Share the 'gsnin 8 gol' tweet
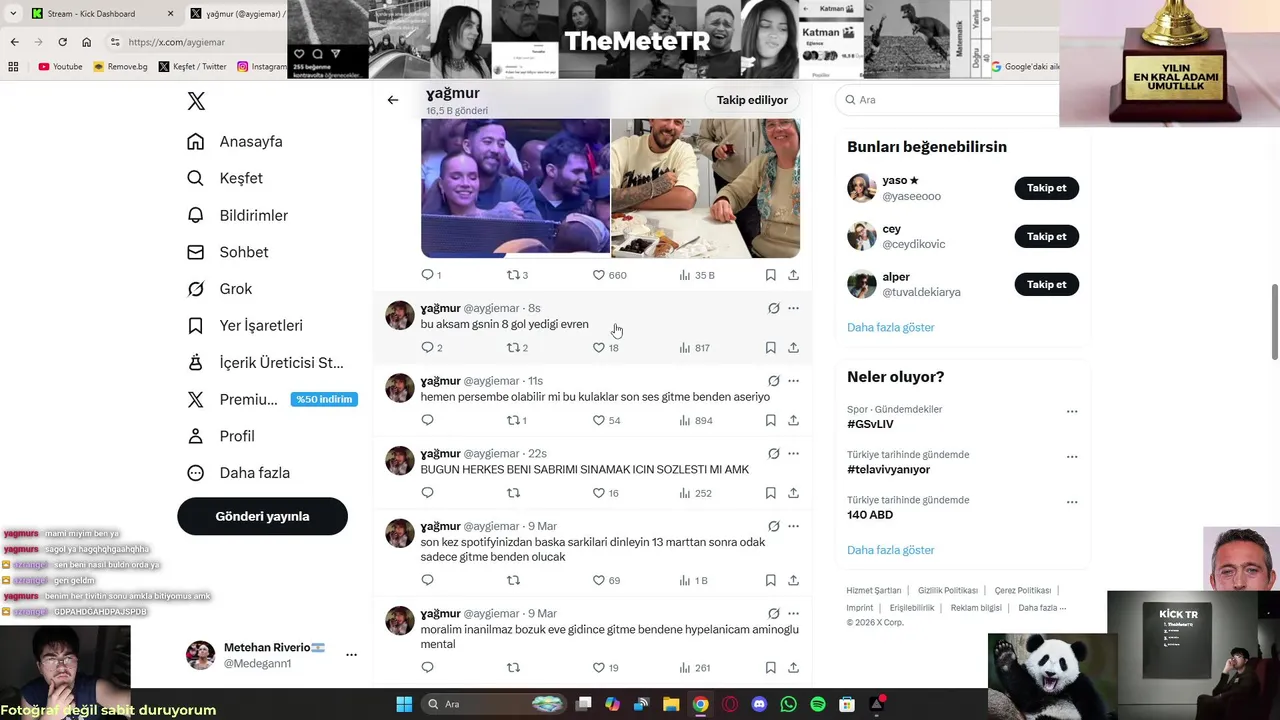 [x=793, y=348]
